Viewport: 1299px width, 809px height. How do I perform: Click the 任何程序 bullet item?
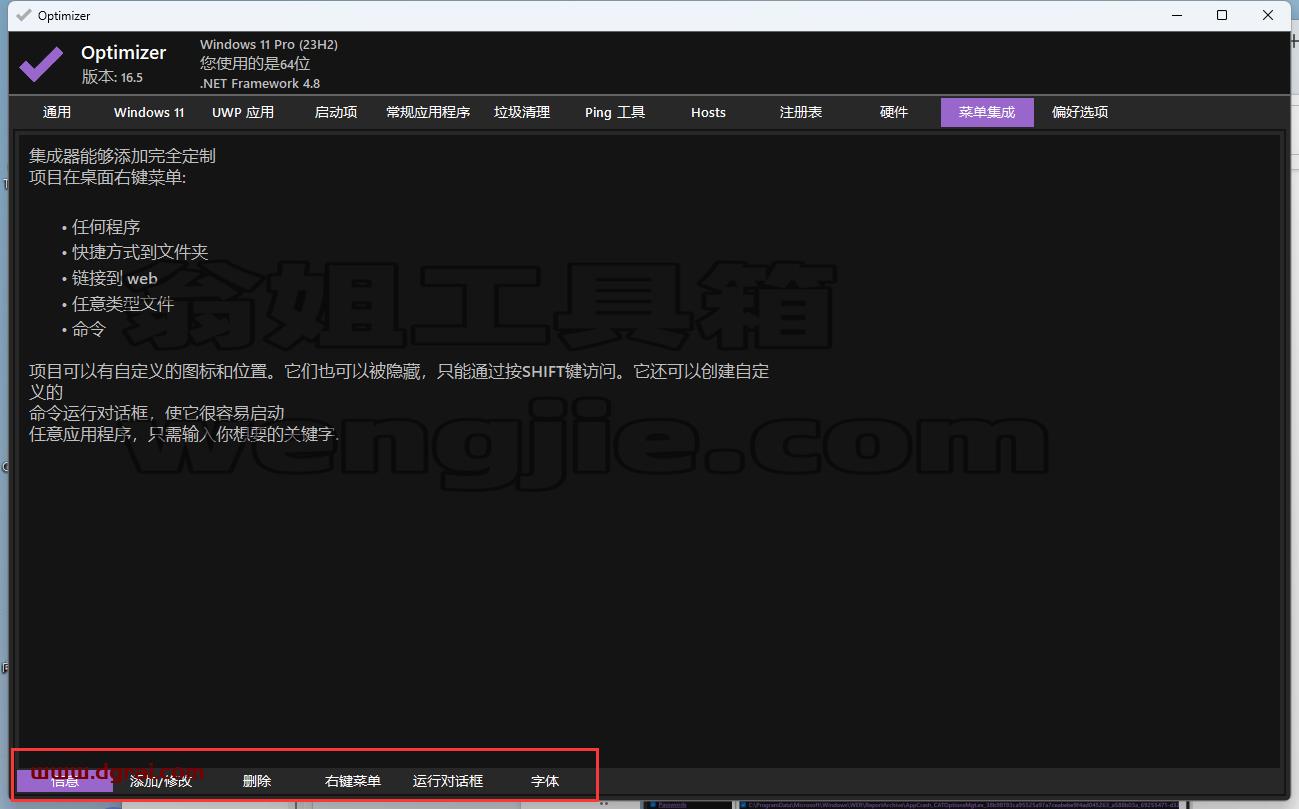(x=106, y=227)
